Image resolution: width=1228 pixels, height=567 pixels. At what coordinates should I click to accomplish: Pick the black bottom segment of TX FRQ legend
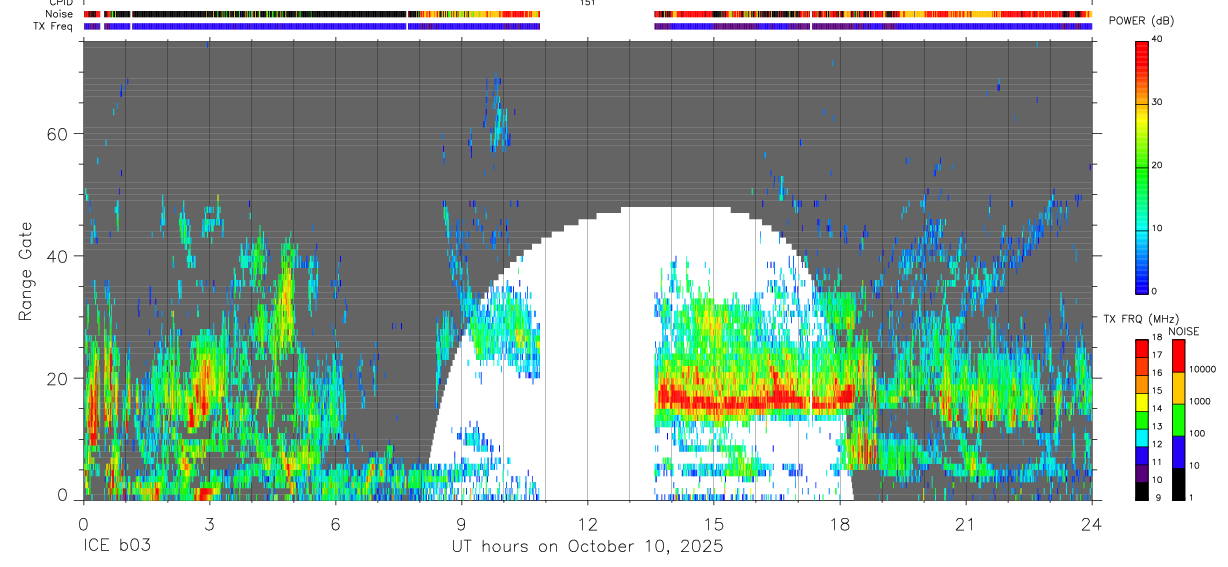pyautogui.click(x=1141, y=491)
